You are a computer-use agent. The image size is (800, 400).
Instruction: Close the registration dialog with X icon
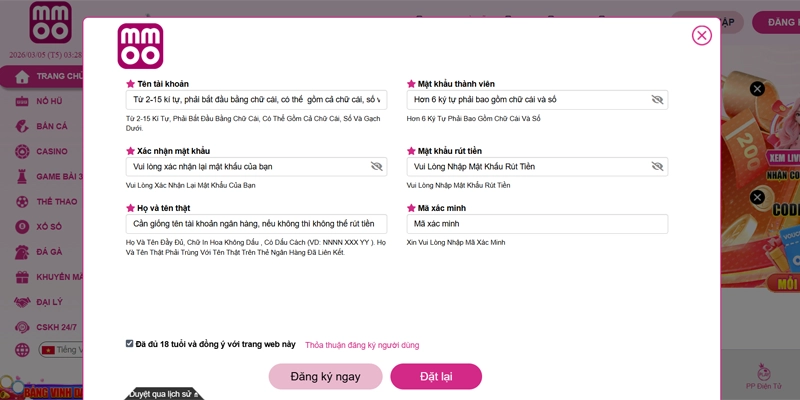click(702, 36)
